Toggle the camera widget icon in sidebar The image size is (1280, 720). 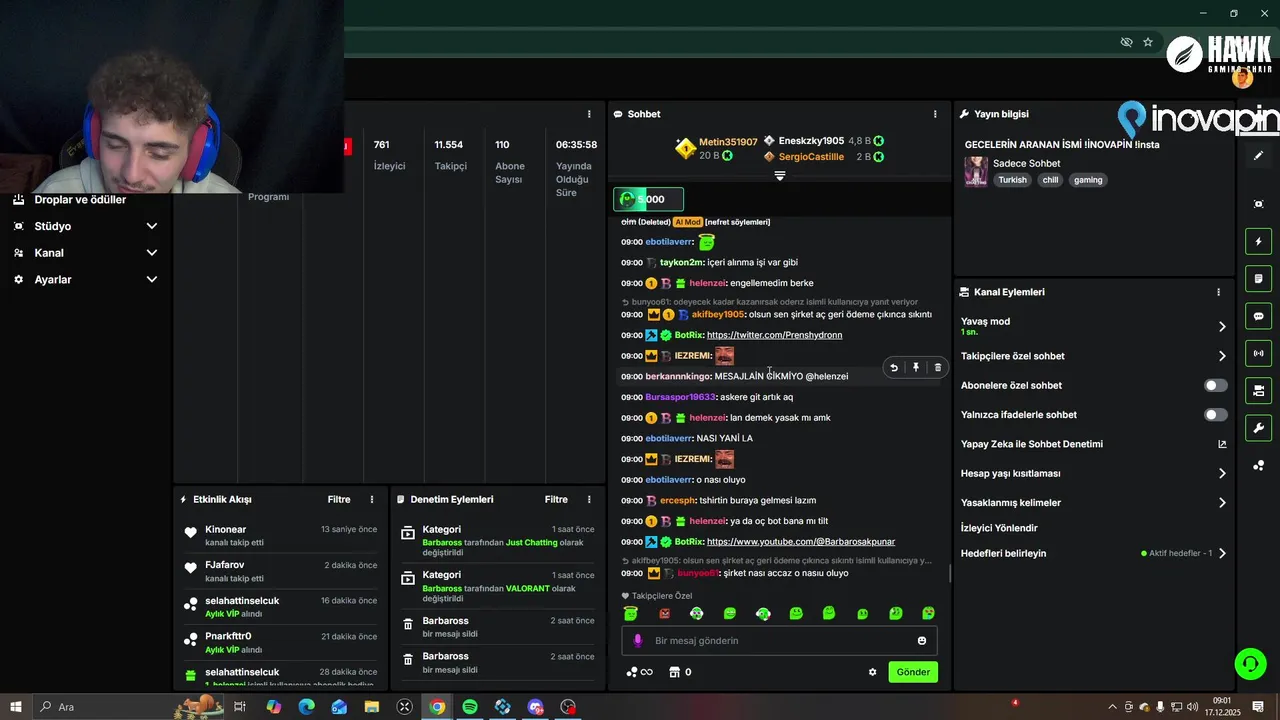1258,390
